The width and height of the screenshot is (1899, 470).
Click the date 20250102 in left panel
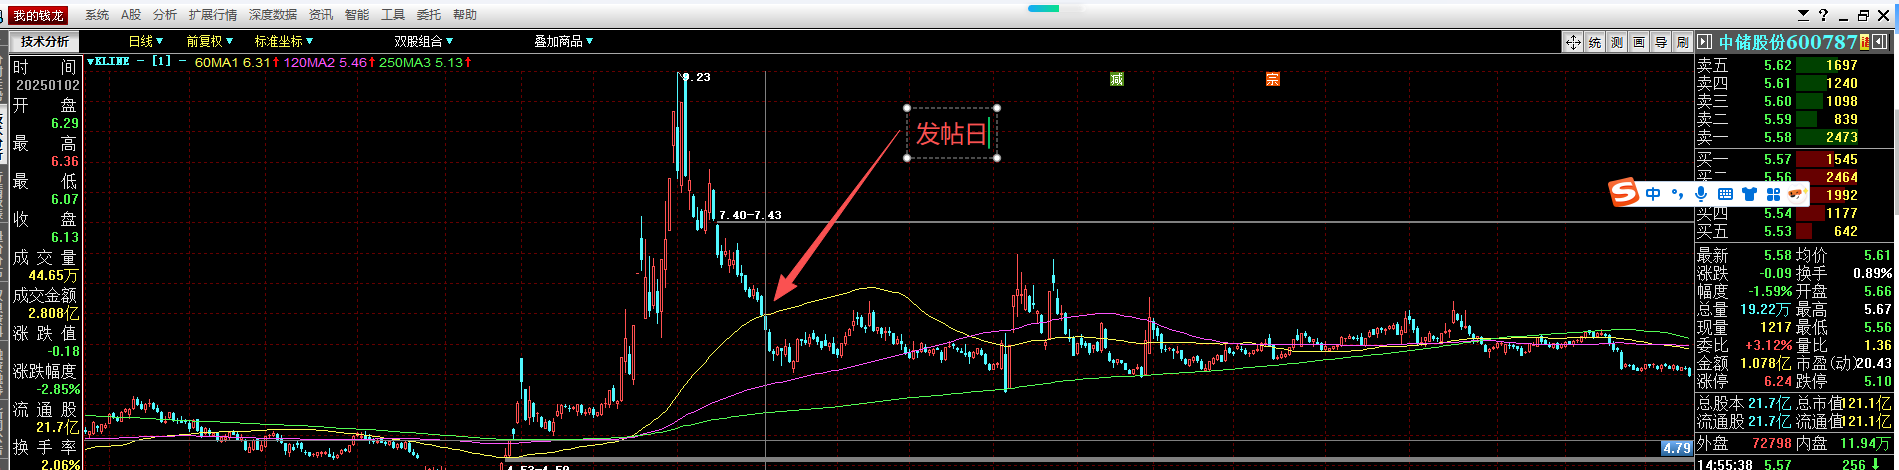[47, 85]
